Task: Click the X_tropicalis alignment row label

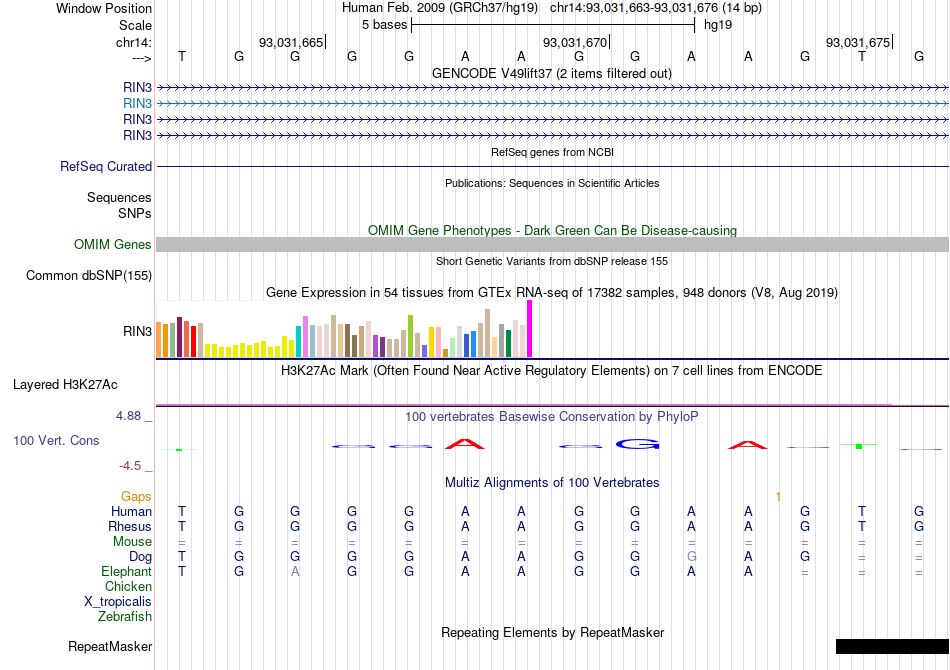Action: tap(118, 602)
